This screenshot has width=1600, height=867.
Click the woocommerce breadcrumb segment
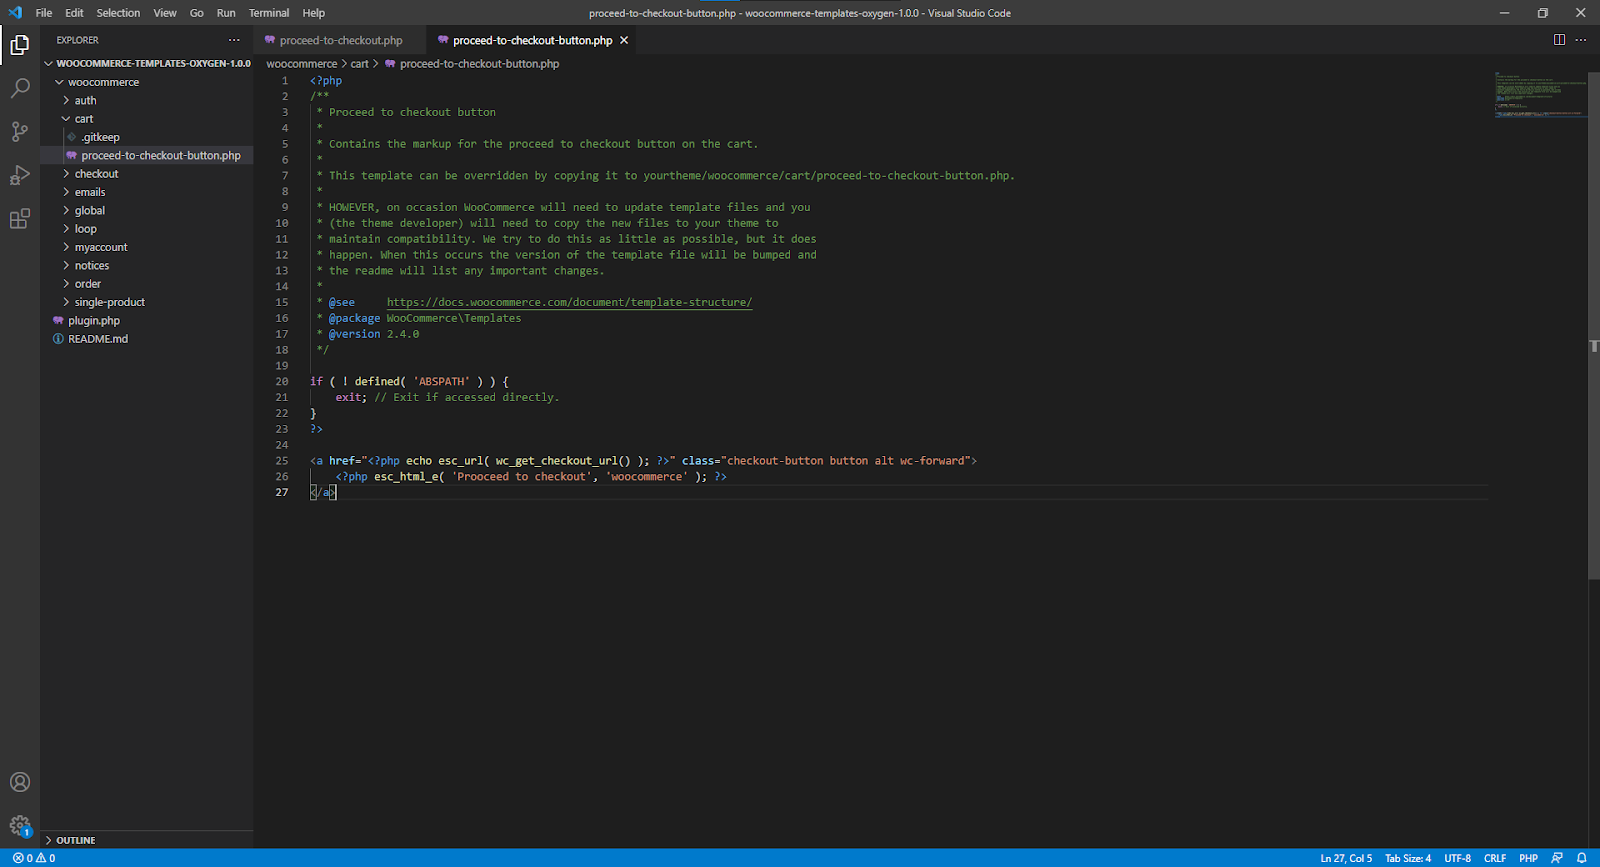[302, 64]
